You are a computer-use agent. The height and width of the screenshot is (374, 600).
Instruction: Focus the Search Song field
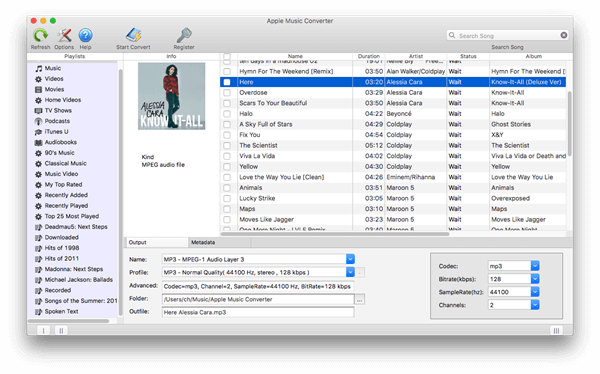pos(507,36)
